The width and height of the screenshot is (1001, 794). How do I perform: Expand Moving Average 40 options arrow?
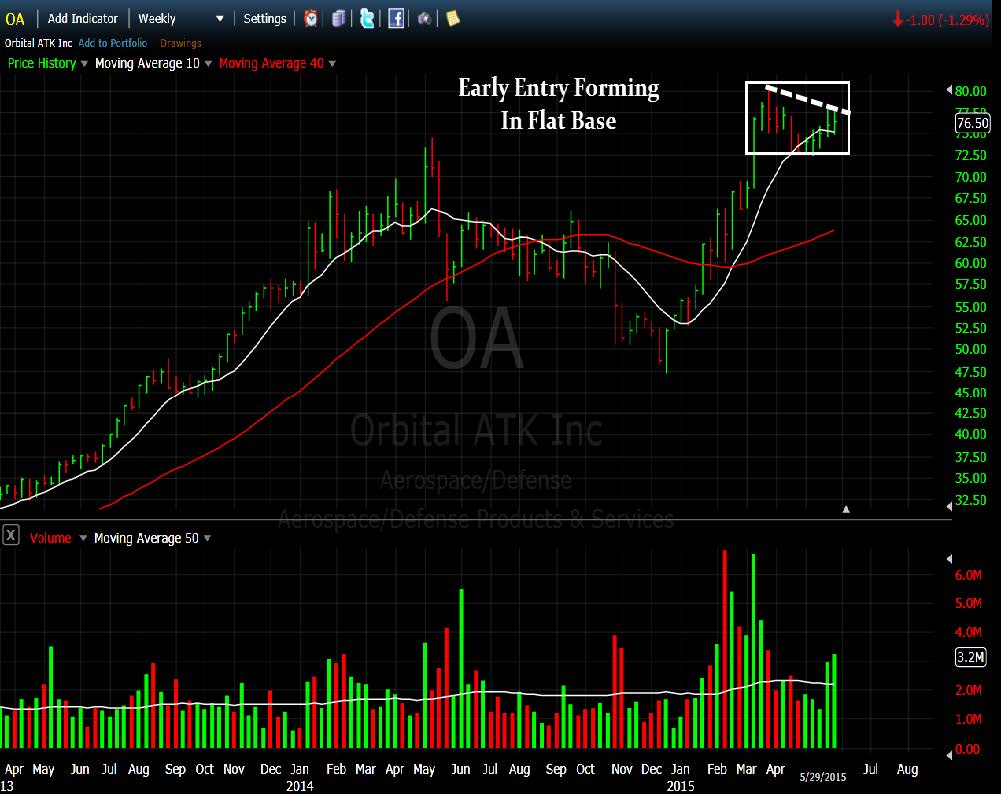pos(332,64)
